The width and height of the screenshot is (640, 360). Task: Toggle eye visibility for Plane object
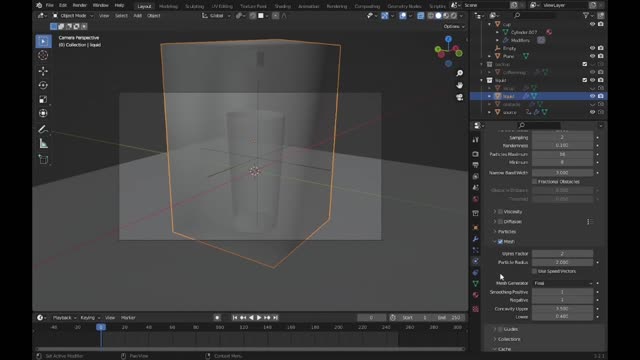pos(592,56)
